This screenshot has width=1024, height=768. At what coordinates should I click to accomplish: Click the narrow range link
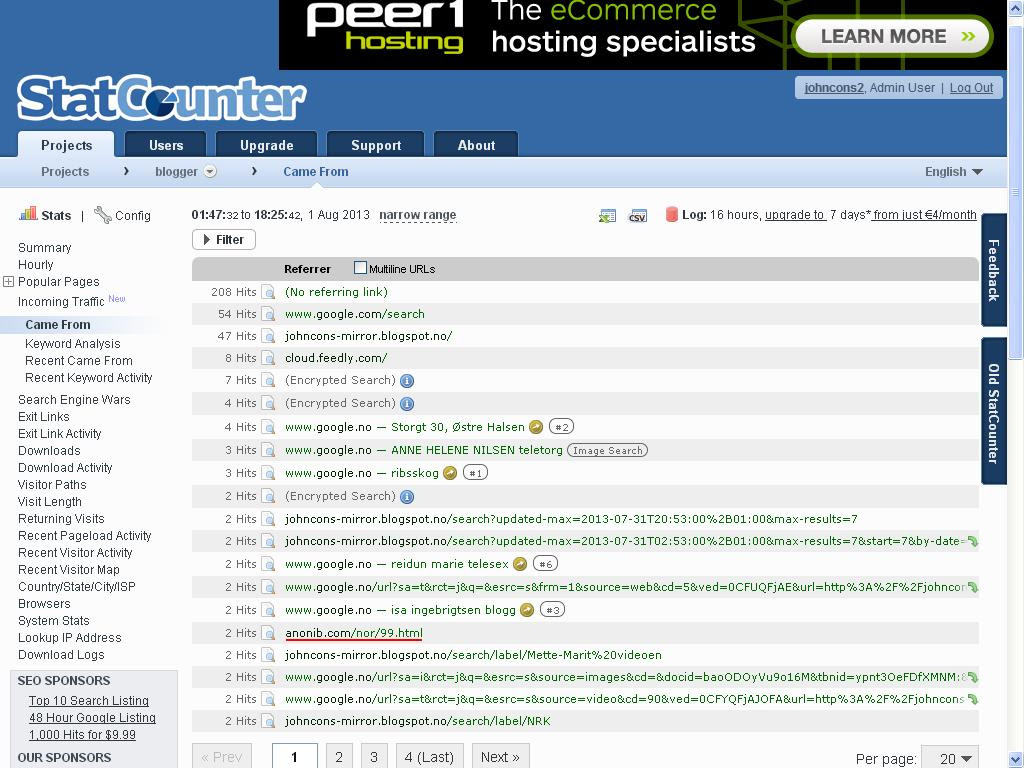pyautogui.click(x=417, y=215)
